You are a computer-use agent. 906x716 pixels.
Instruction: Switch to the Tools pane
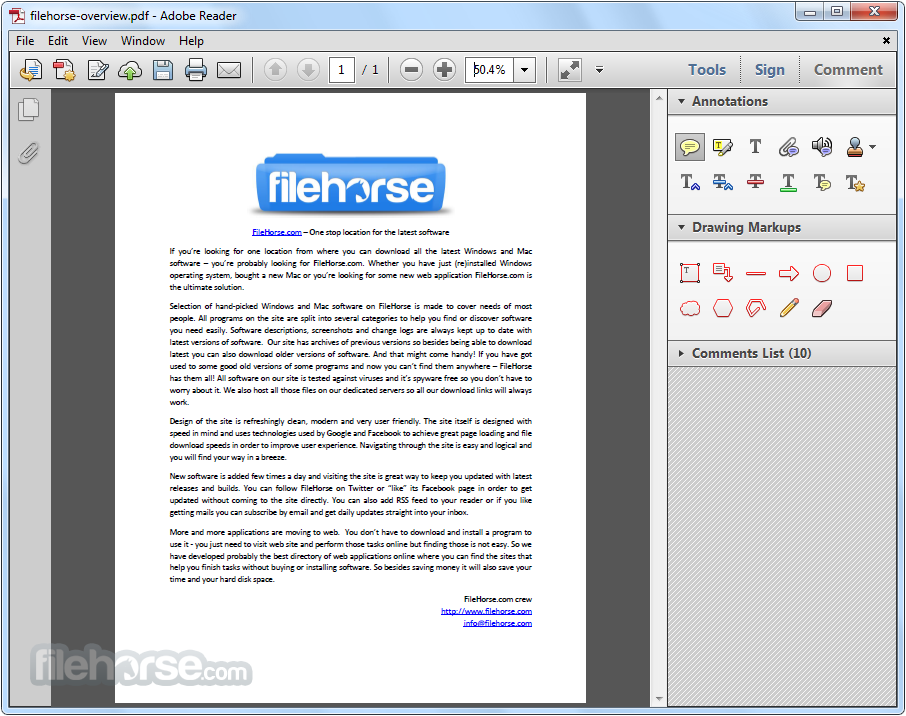pyautogui.click(x=707, y=70)
